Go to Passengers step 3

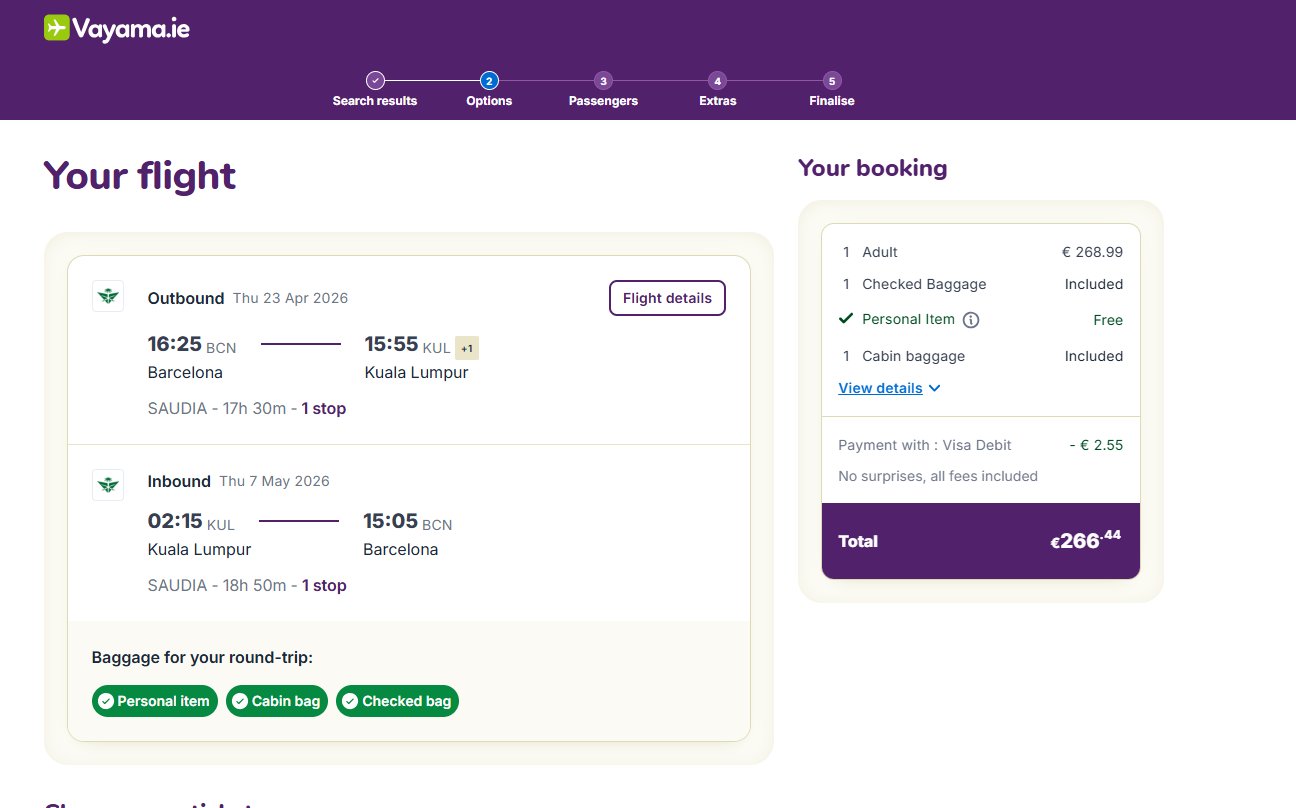tap(603, 81)
